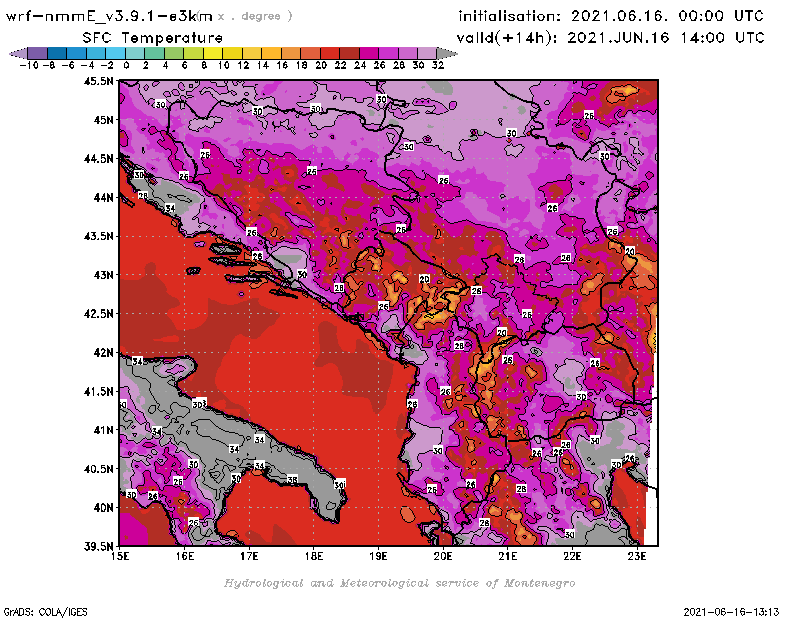Click the '18' colorbar tick label
The width and height of the screenshot is (800, 618).
point(302,65)
